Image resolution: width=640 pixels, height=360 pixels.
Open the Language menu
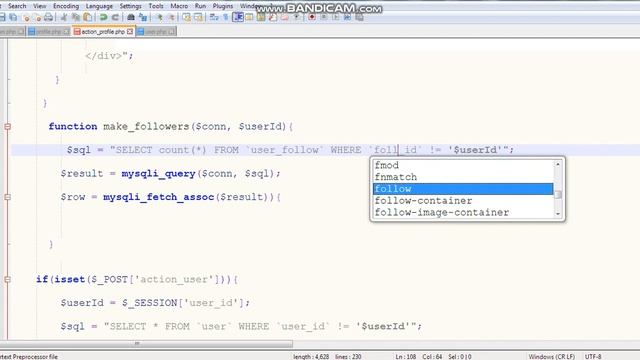(x=99, y=6)
